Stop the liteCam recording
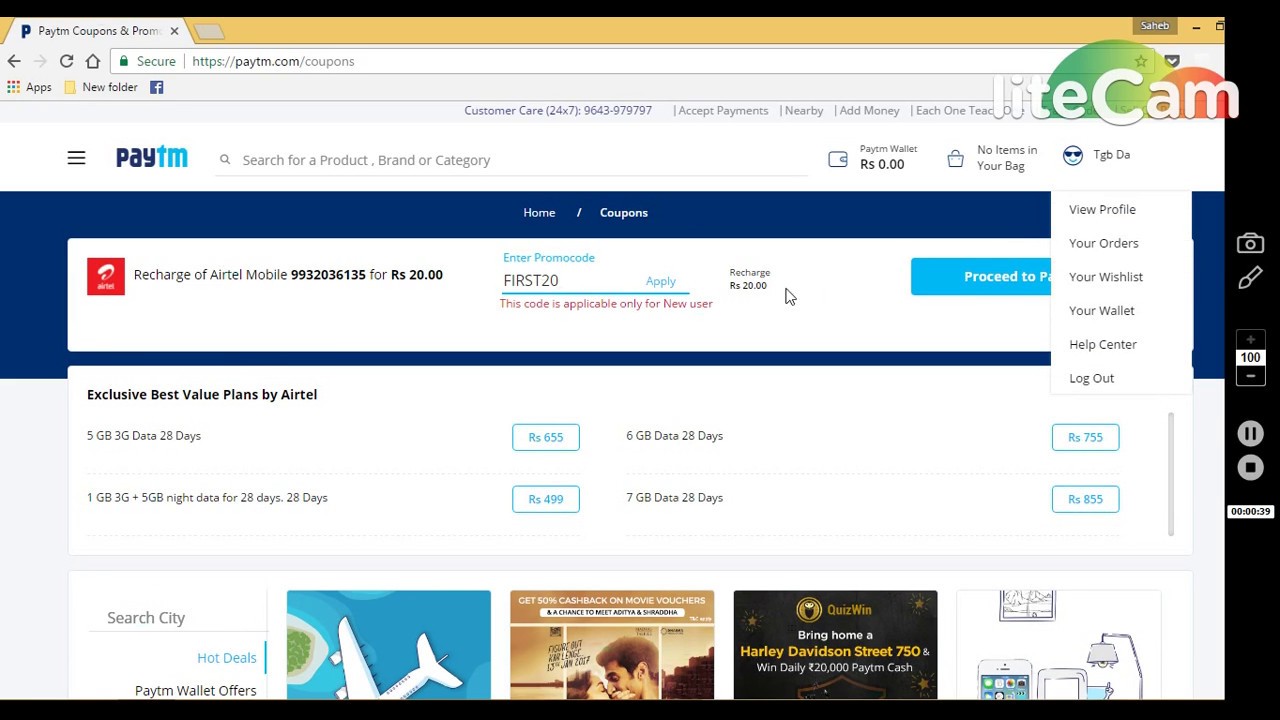 click(x=1250, y=467)
